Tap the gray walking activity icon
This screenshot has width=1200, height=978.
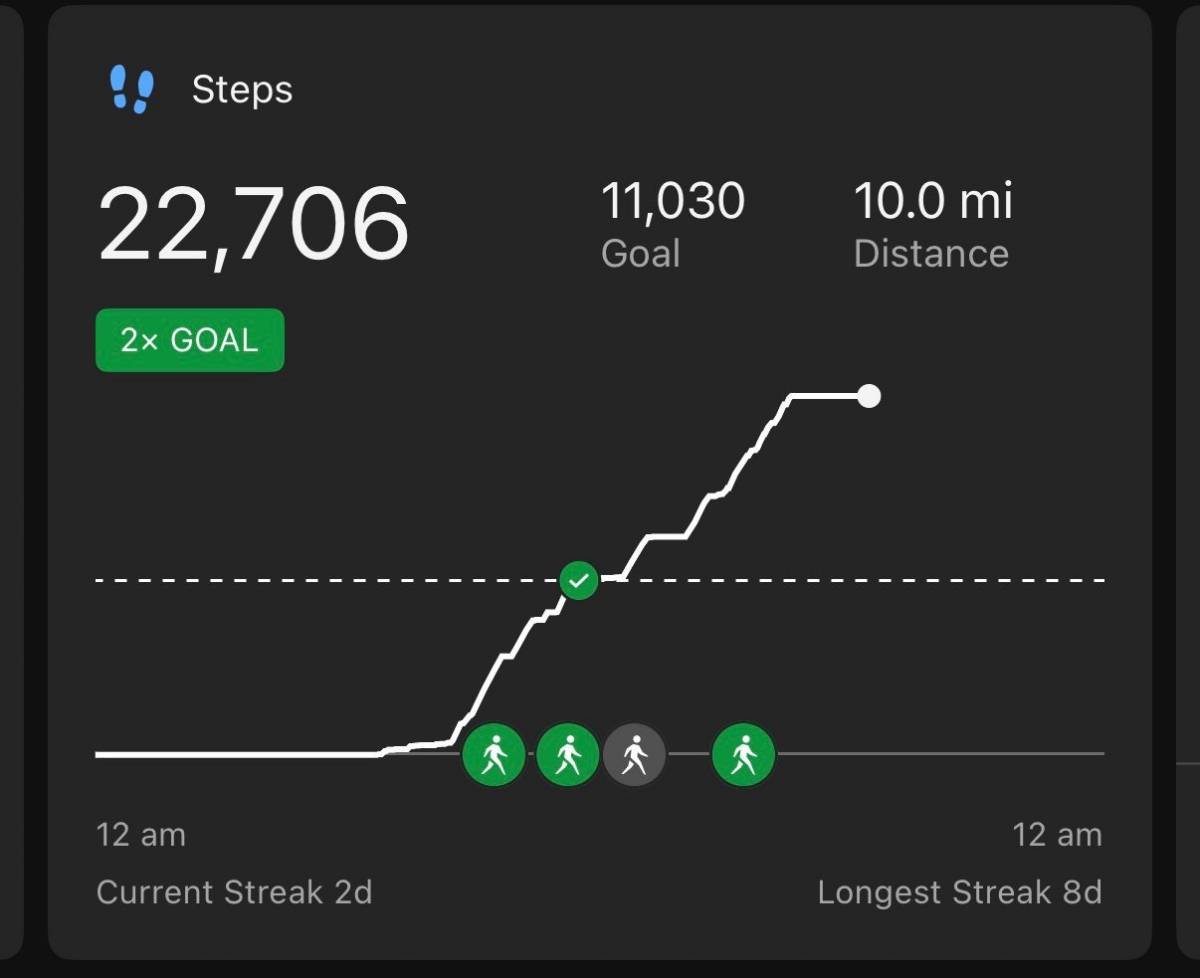tap(634, 754)
